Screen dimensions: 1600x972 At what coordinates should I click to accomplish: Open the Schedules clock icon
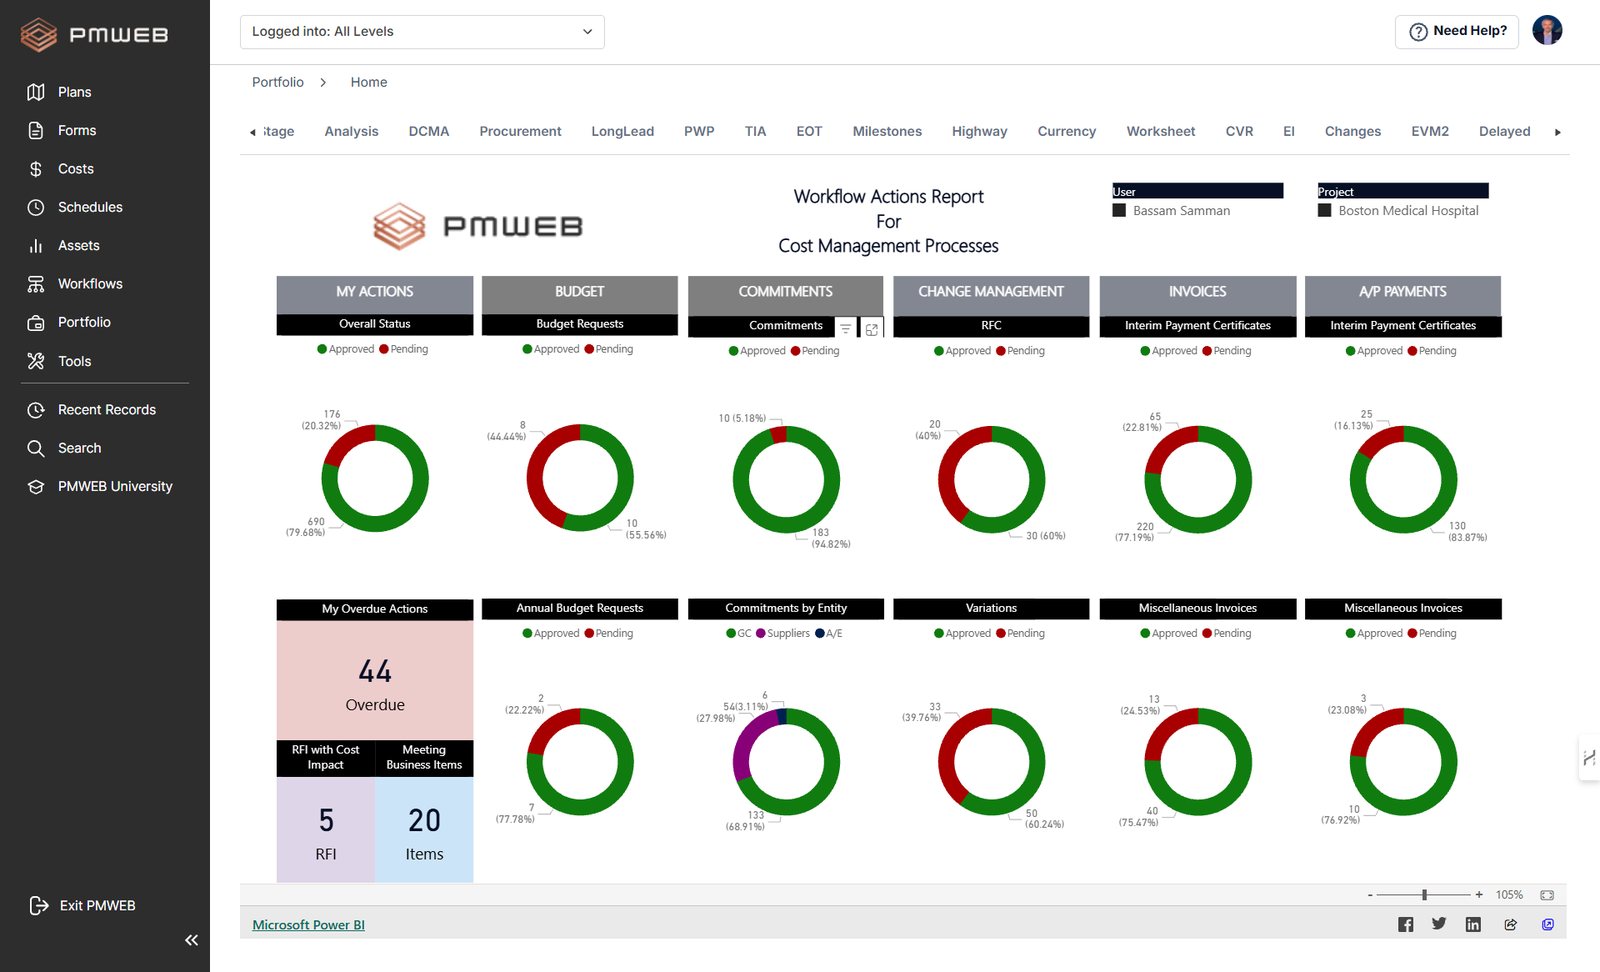pos(36,207)
